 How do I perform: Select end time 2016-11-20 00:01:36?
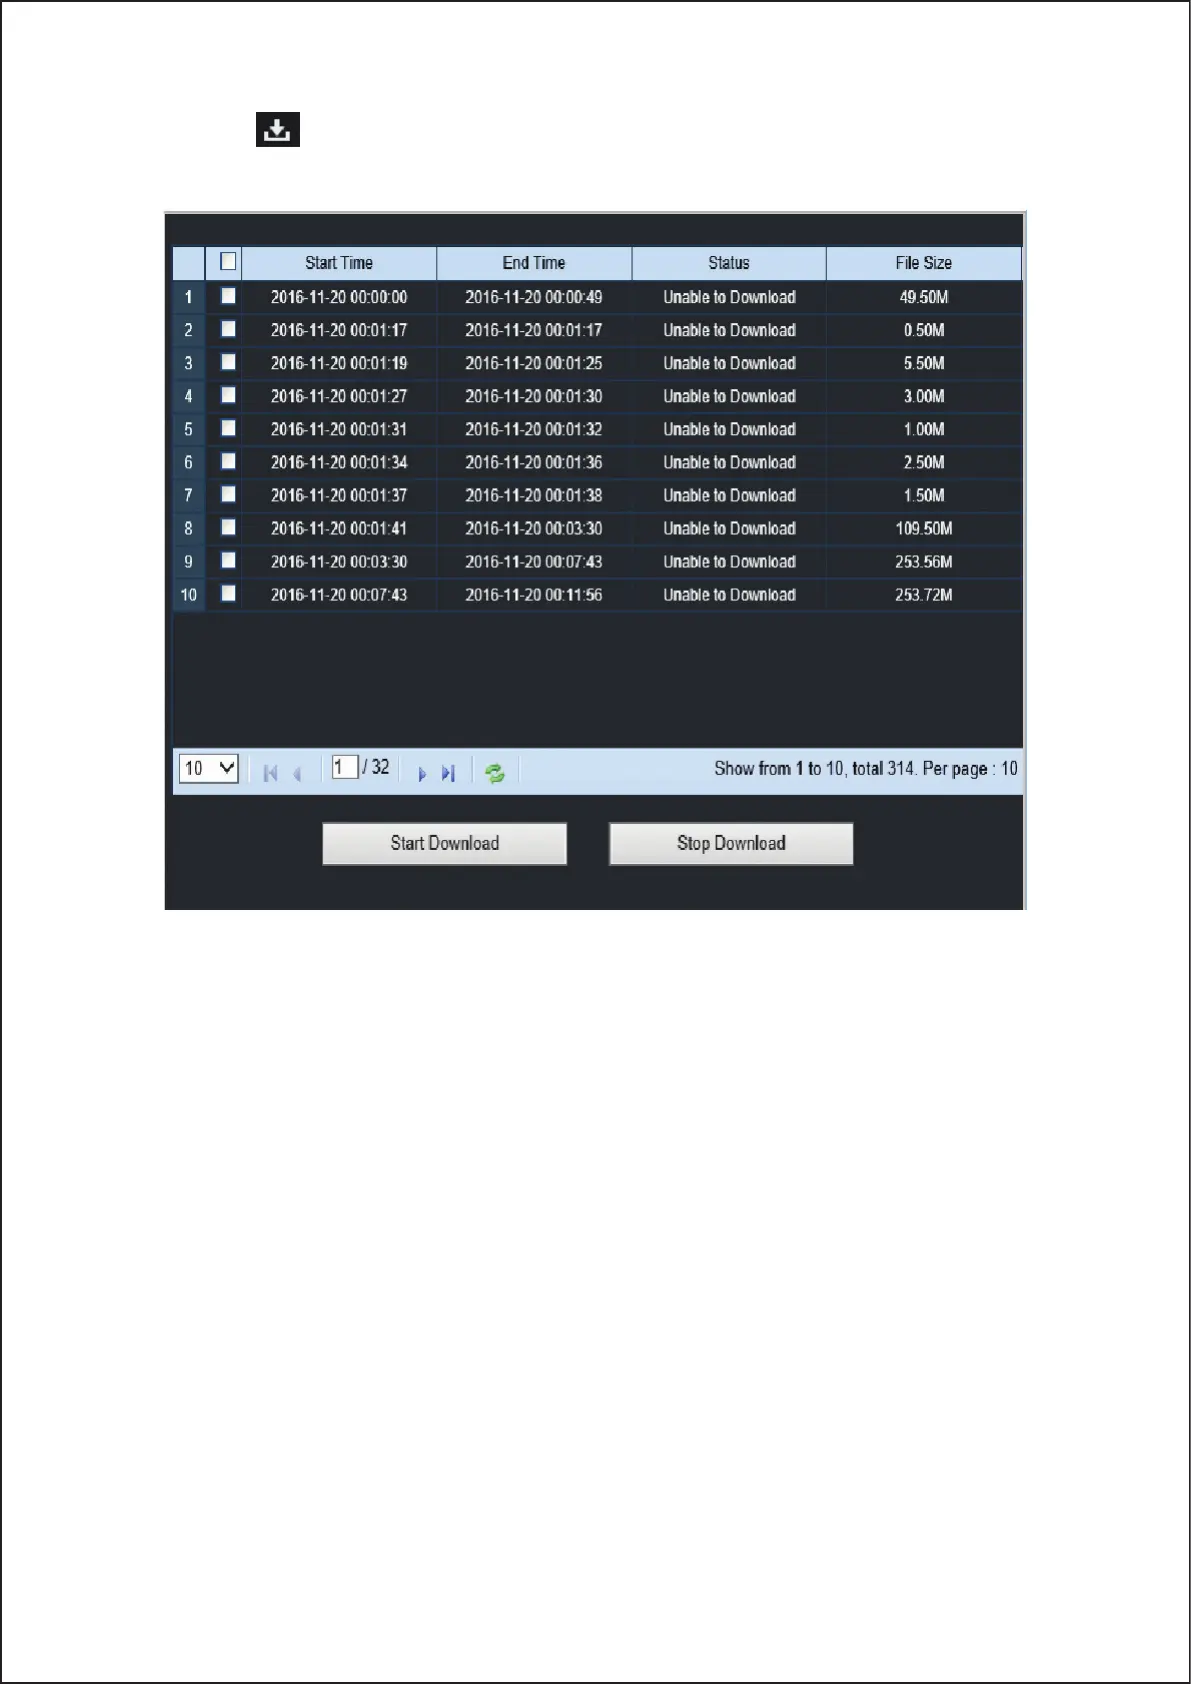[x=534, y=462]
